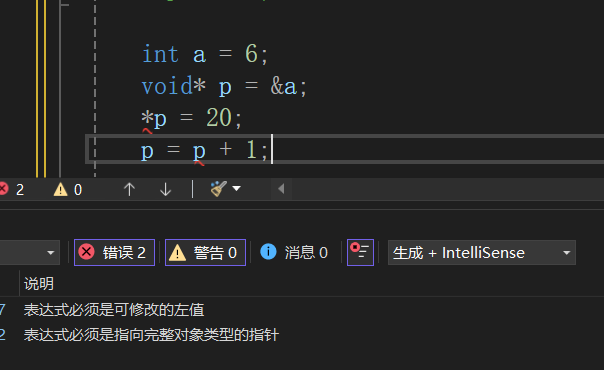This screenshot has width=604, height=370.
Task: Toggle the 消息 0 messages filter
Action: (294, 253)
